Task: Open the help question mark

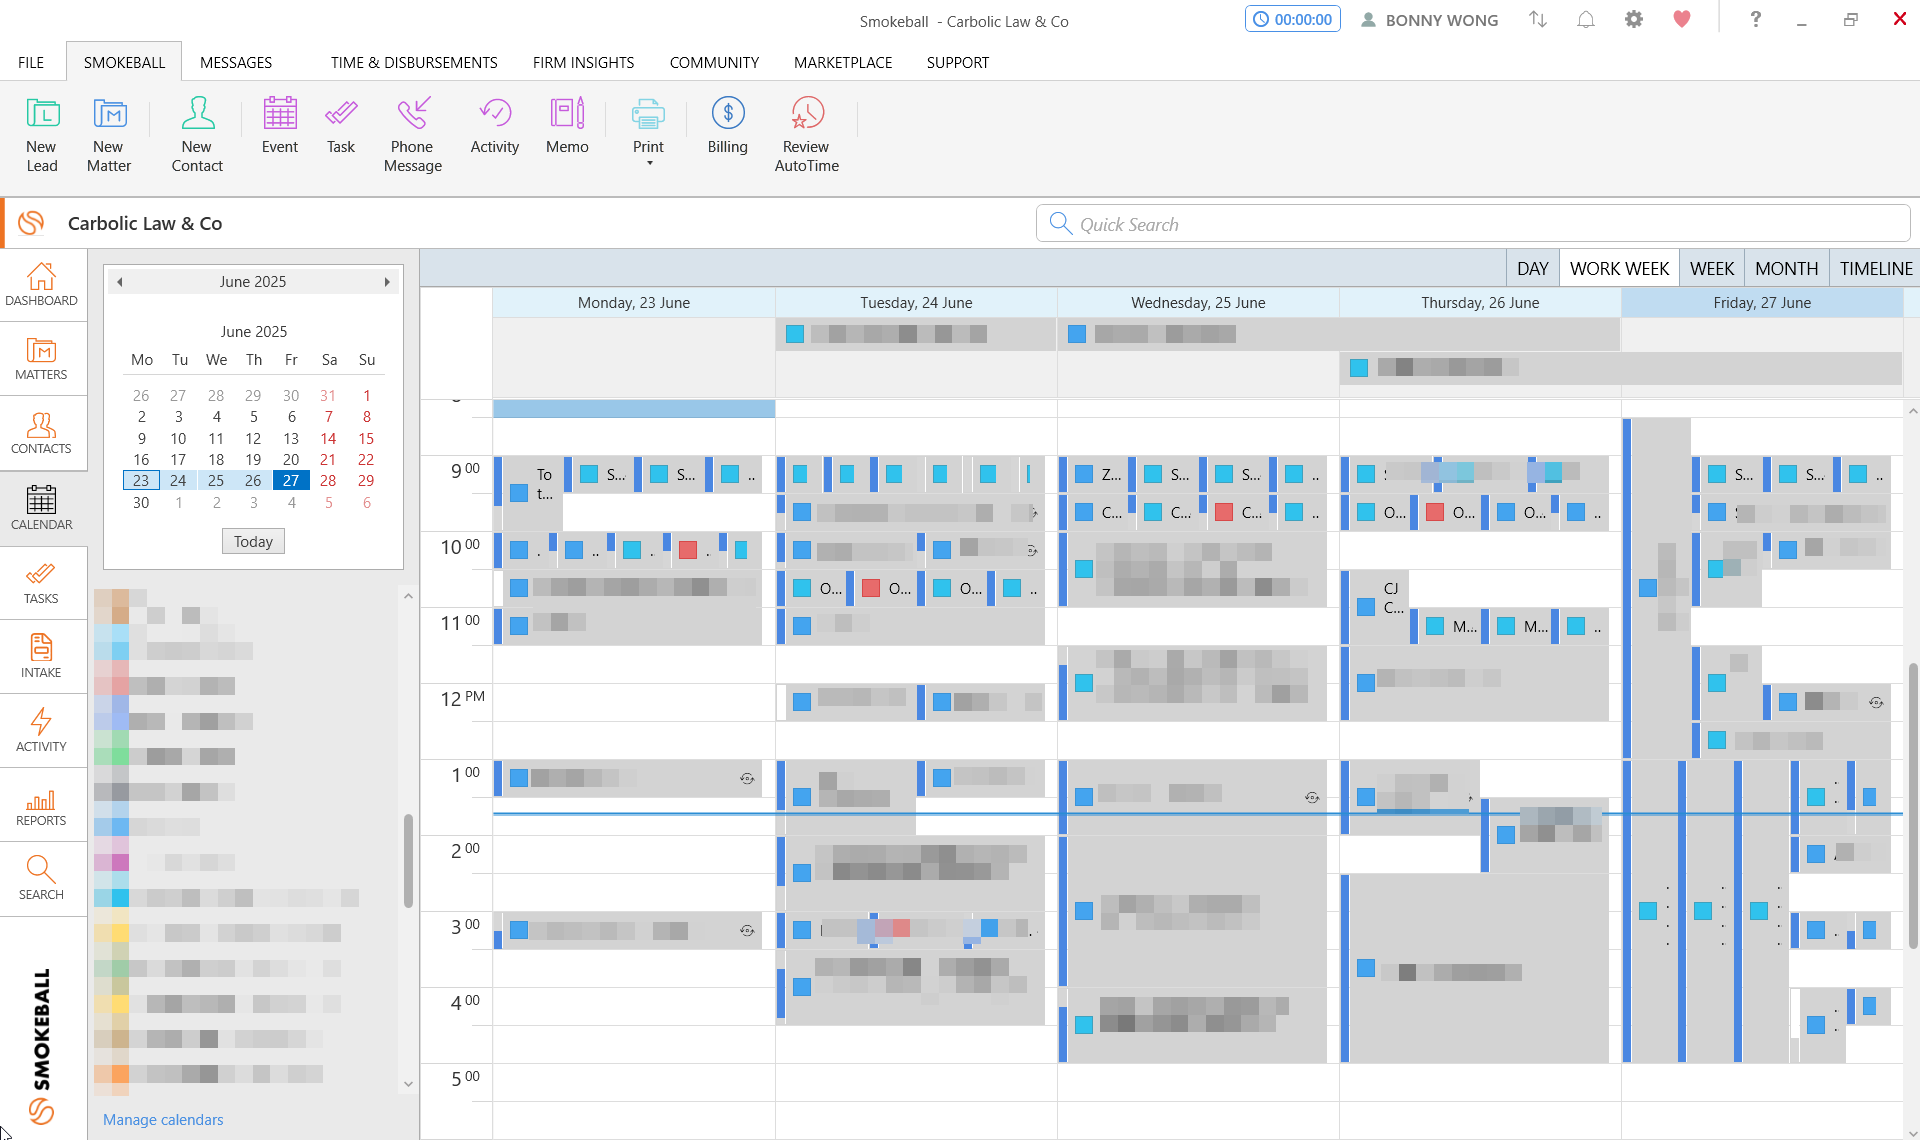Action: click(x=1755, y=20)
